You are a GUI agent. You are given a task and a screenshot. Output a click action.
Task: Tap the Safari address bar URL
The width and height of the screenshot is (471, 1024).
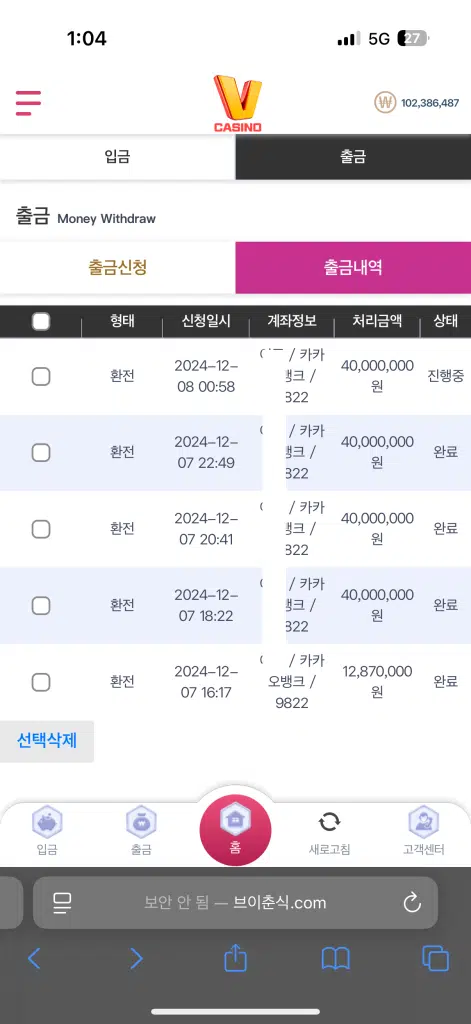(x=235, y=903)
